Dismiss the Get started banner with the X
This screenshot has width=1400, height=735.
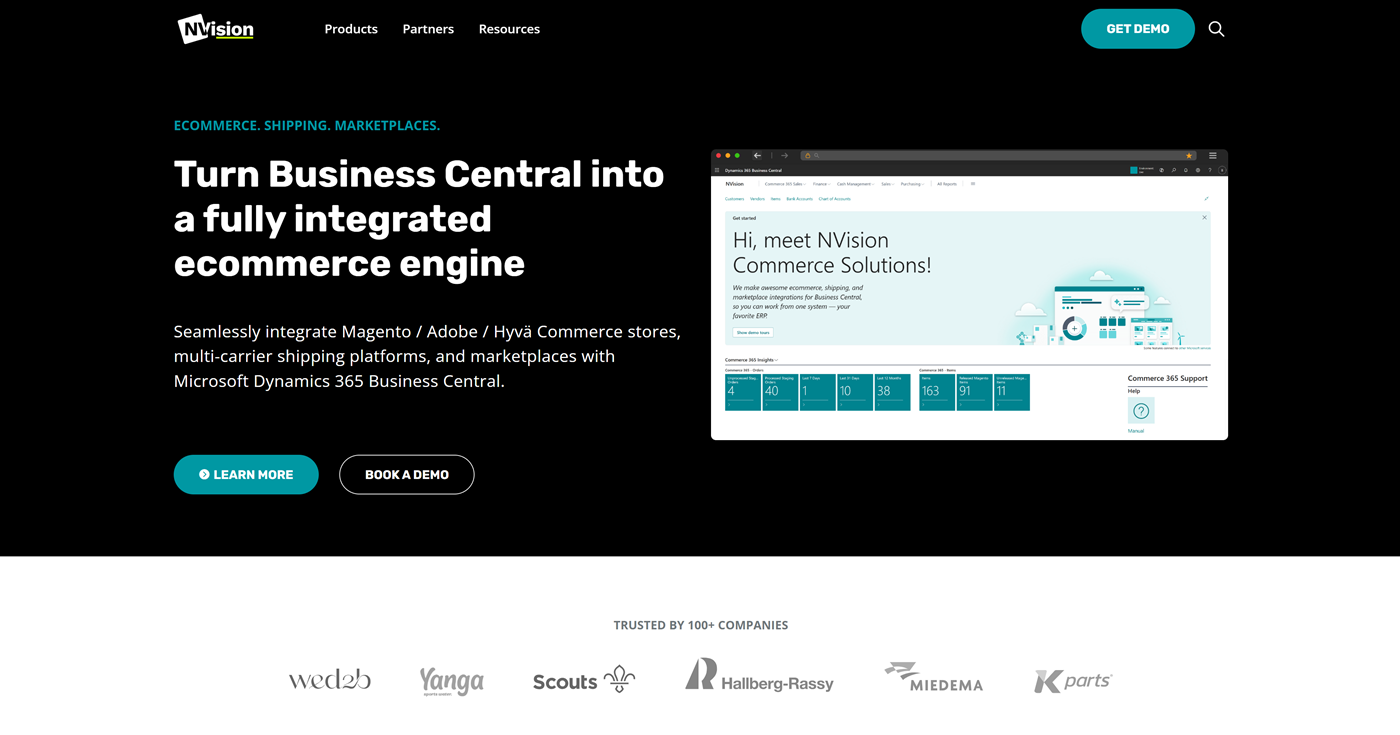click(x=1204, y=217)
